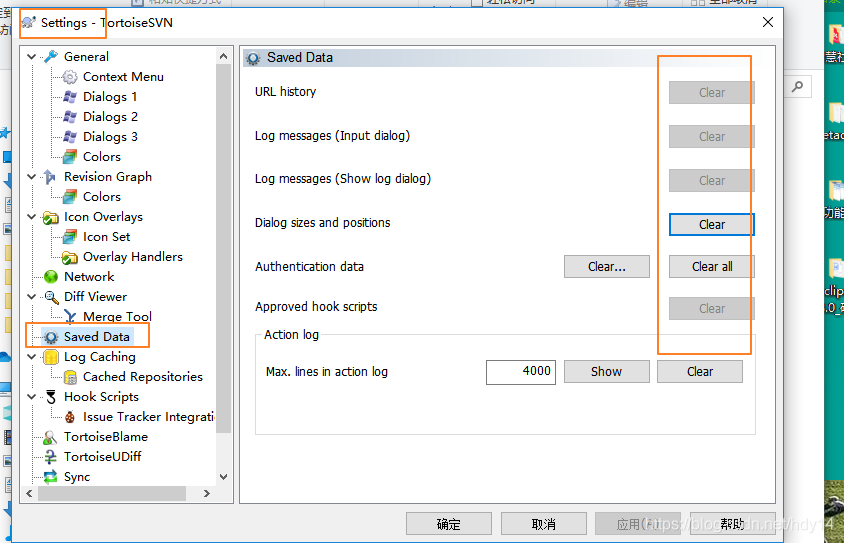Click the Hook Scripts hook icon
The width and height of the screenshot is (844, 543).
click(x=51, y=397)
